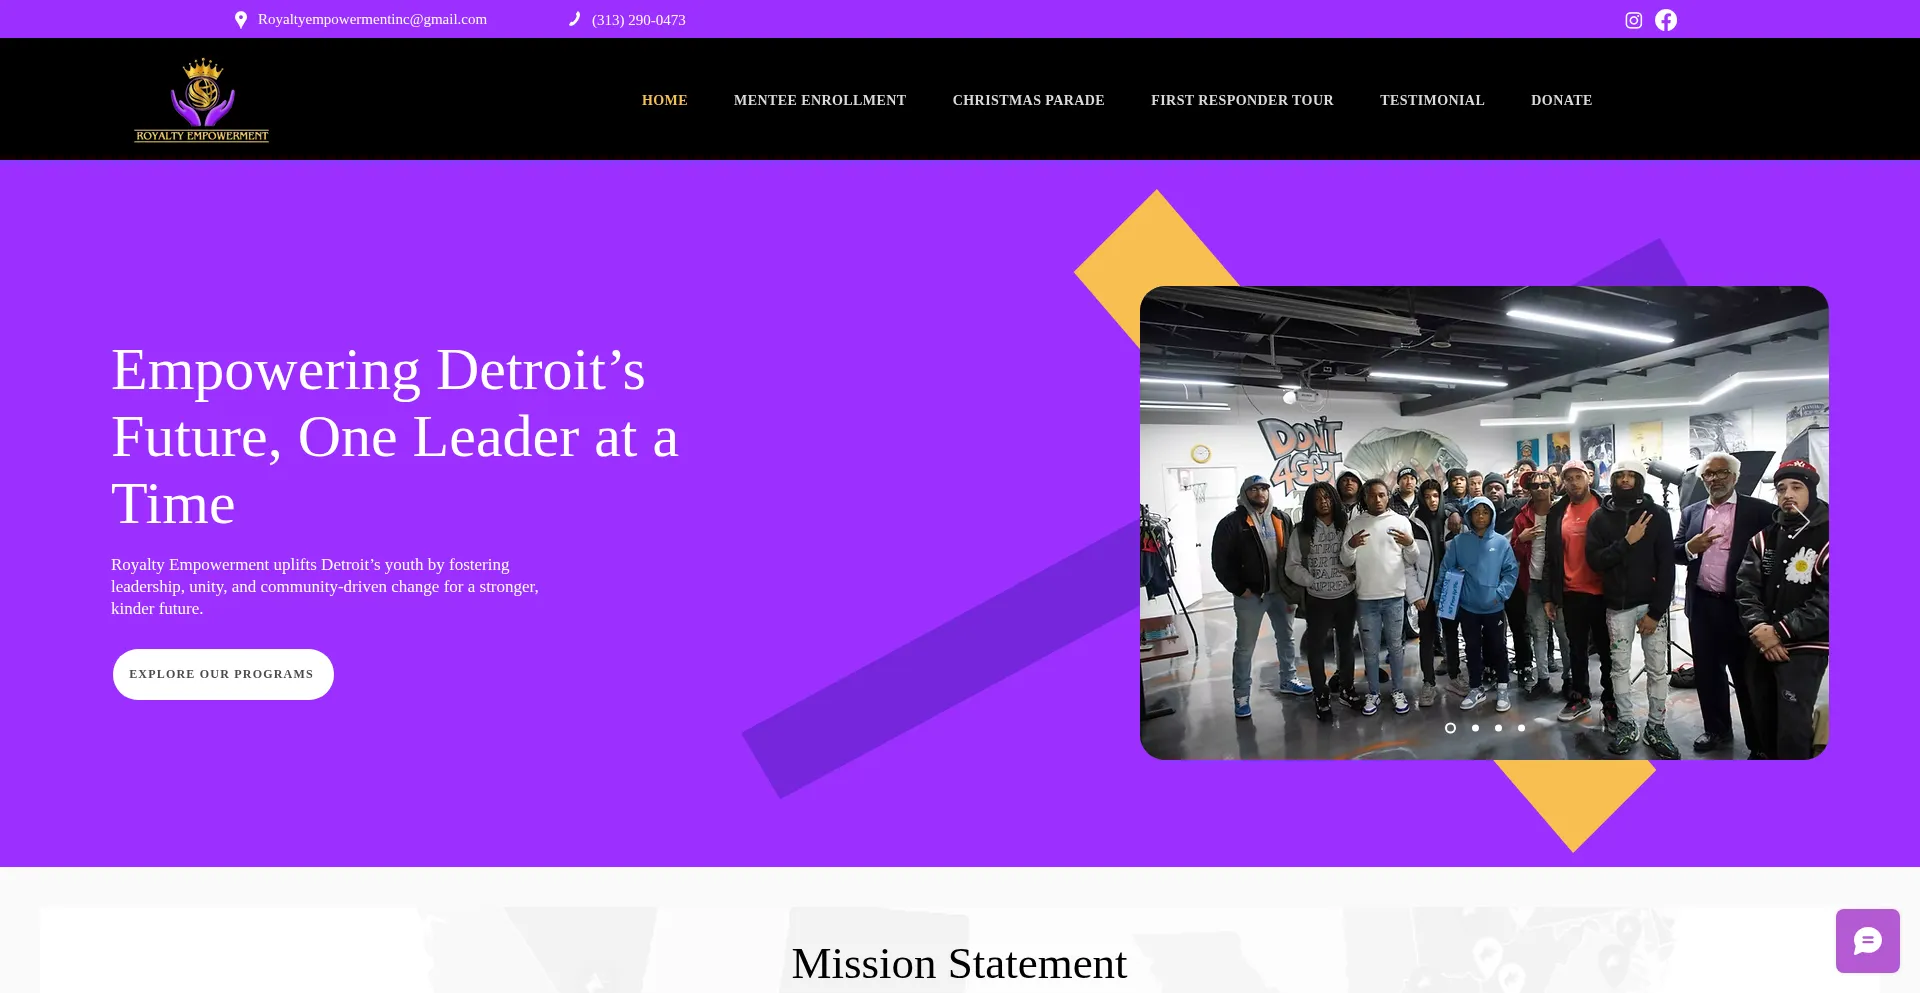Select the third slideshow dot

1498,728
